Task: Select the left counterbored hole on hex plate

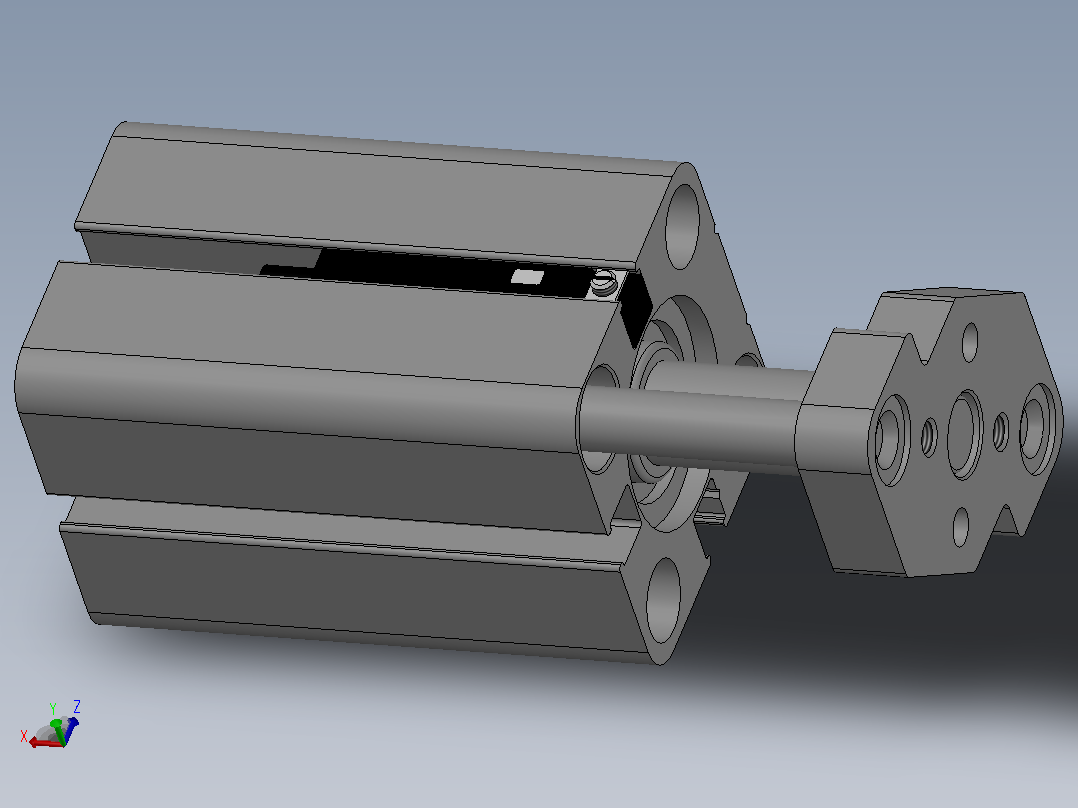Action: pos(892,440)
